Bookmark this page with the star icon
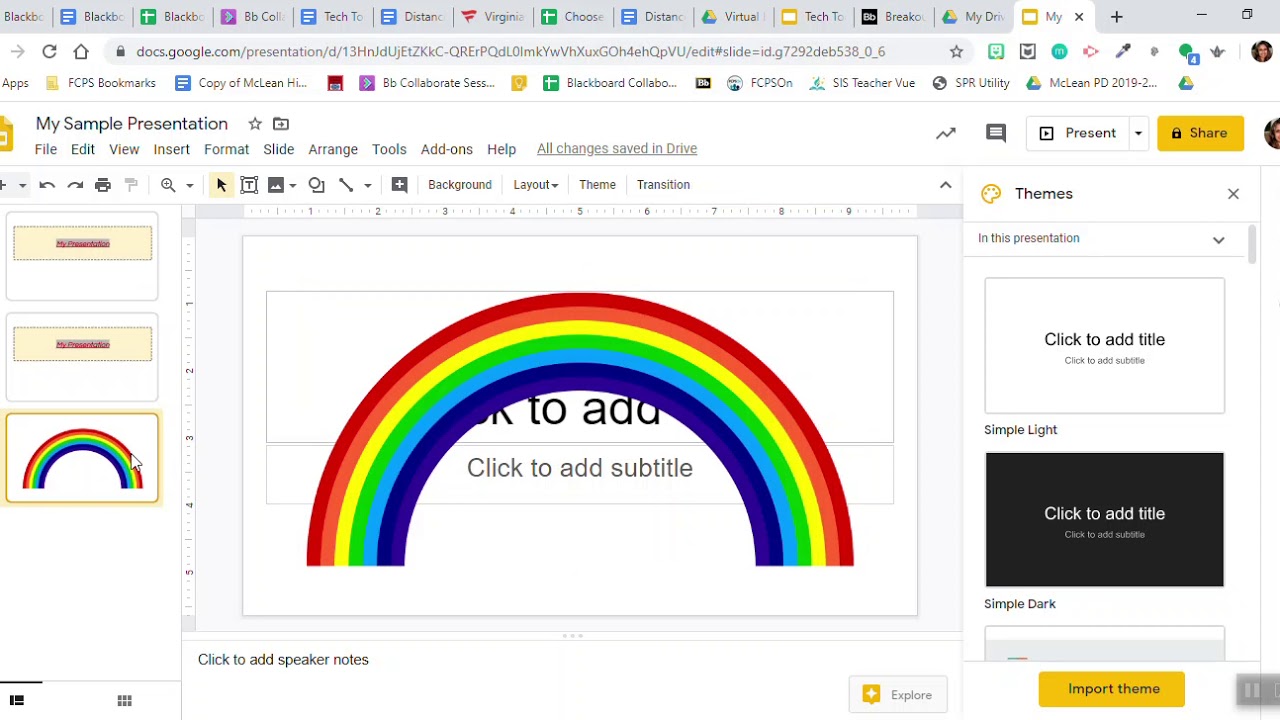 tap(956, 52)
